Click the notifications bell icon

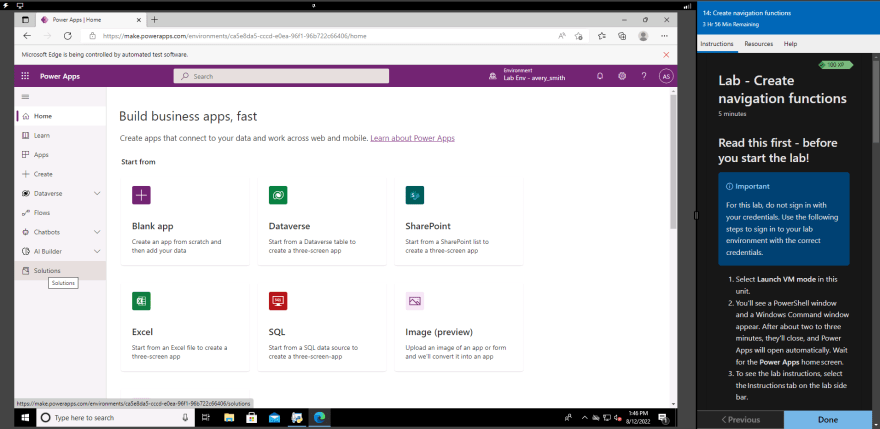click(600, 76)
